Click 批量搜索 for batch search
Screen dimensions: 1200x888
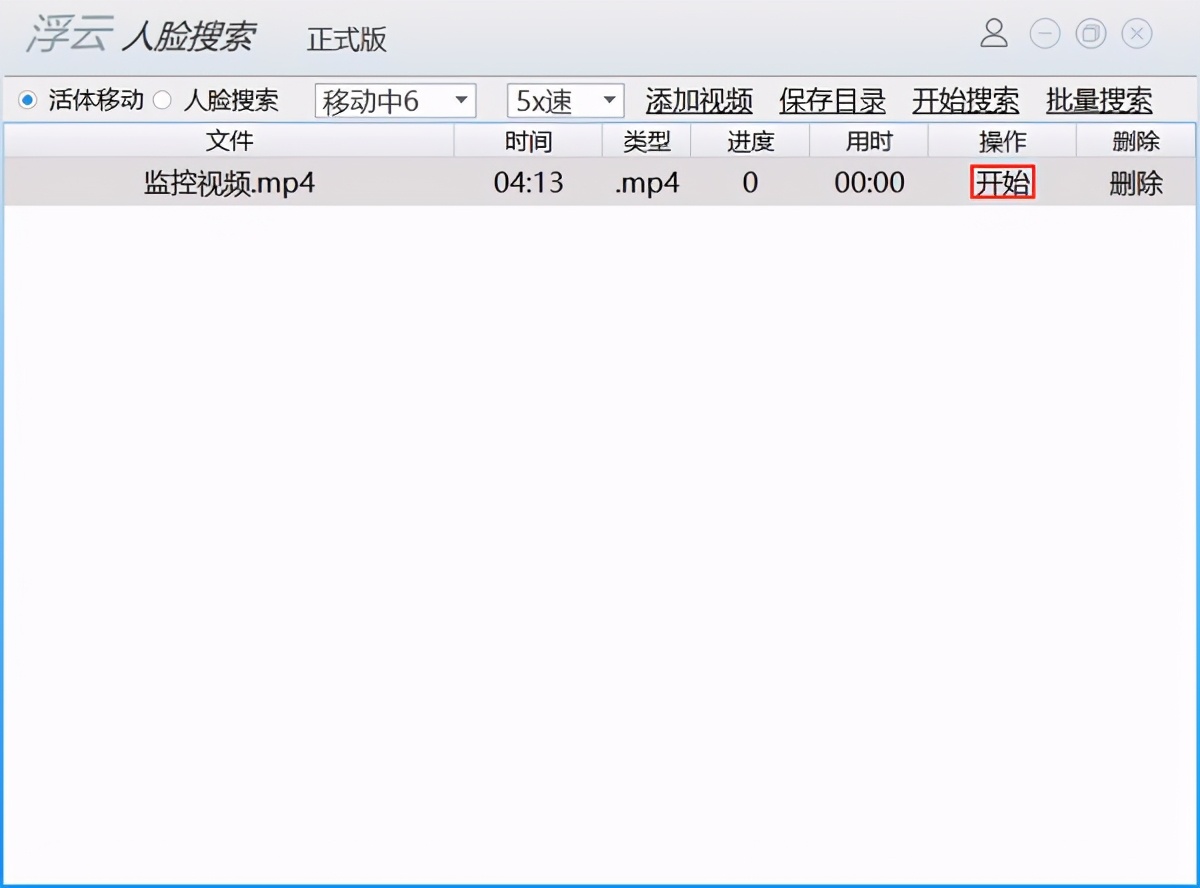1098,100
